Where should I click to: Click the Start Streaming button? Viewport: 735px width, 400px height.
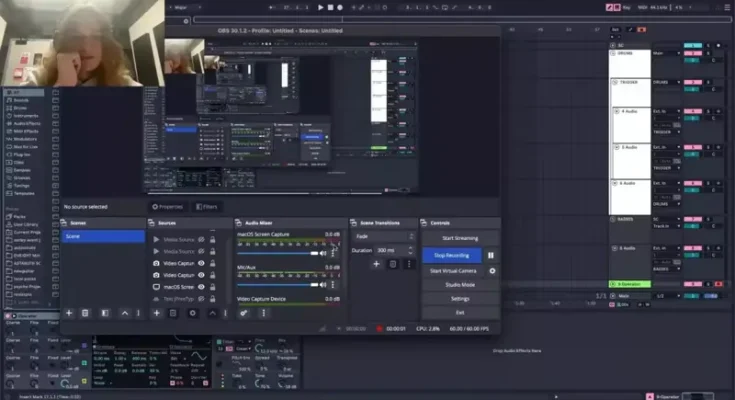click(x=459, y=239)
